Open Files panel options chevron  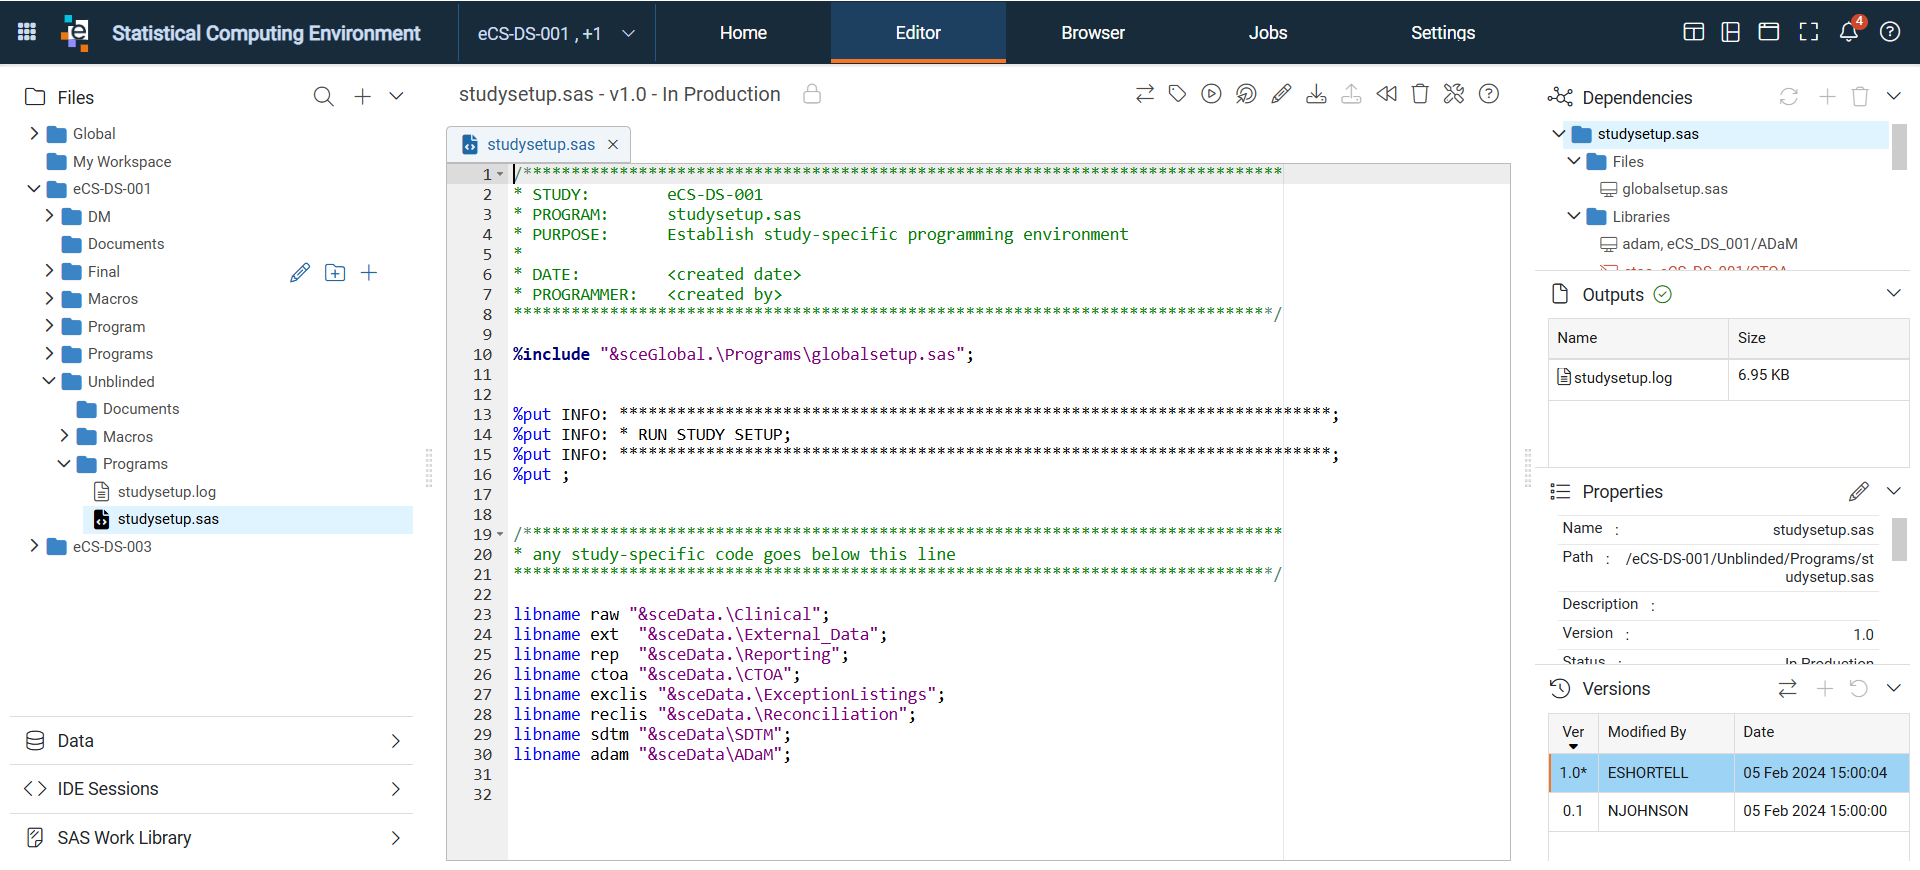[x=396, y=97]
